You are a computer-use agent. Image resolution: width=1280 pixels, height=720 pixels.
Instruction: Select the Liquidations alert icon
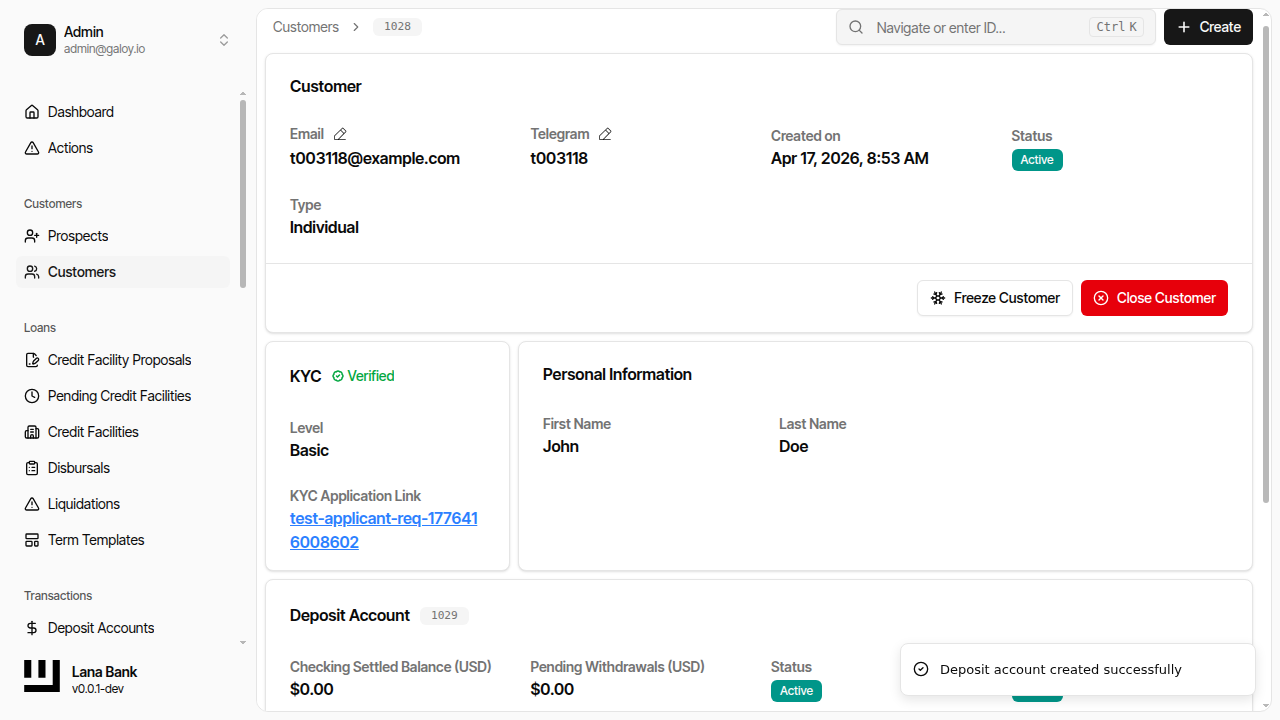tap(31, 503)
